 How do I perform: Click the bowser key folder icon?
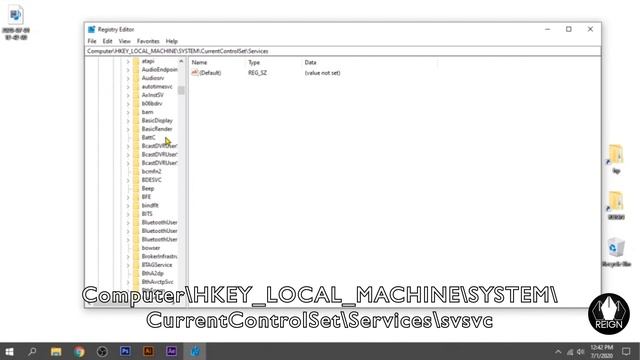point(136,248)
